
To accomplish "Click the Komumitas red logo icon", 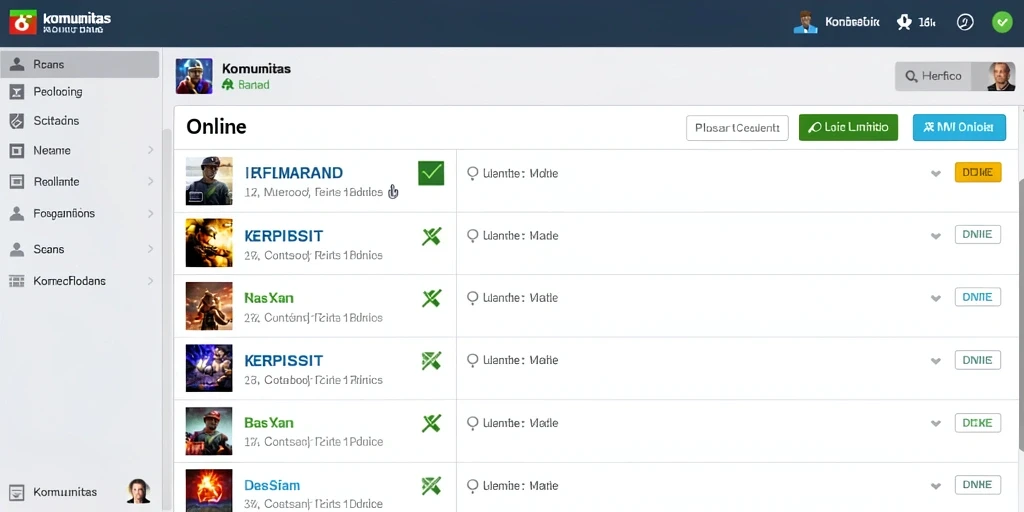I will (x=22, y=22).
